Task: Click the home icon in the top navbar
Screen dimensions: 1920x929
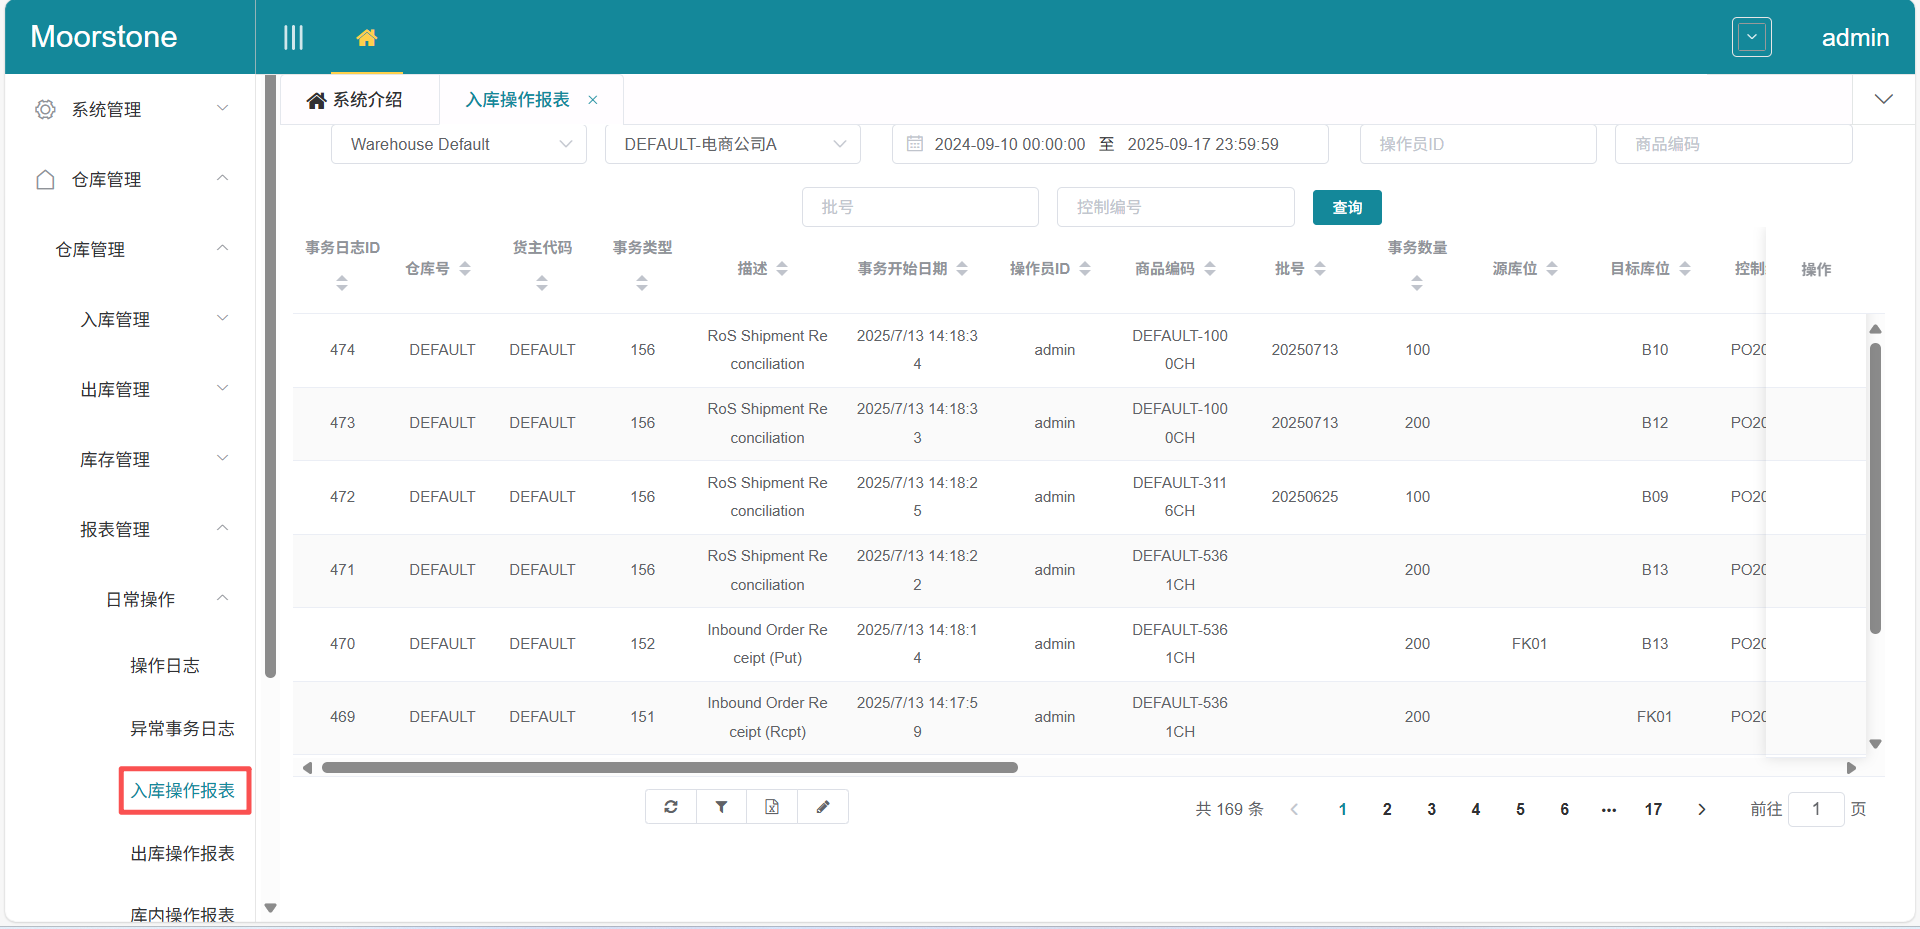Action: click(367, 37)
